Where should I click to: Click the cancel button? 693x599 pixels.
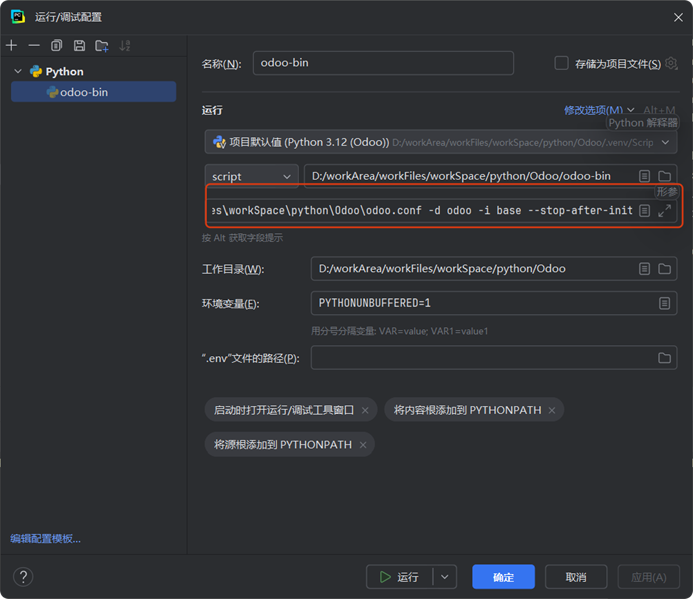click(x=576, y=577)
